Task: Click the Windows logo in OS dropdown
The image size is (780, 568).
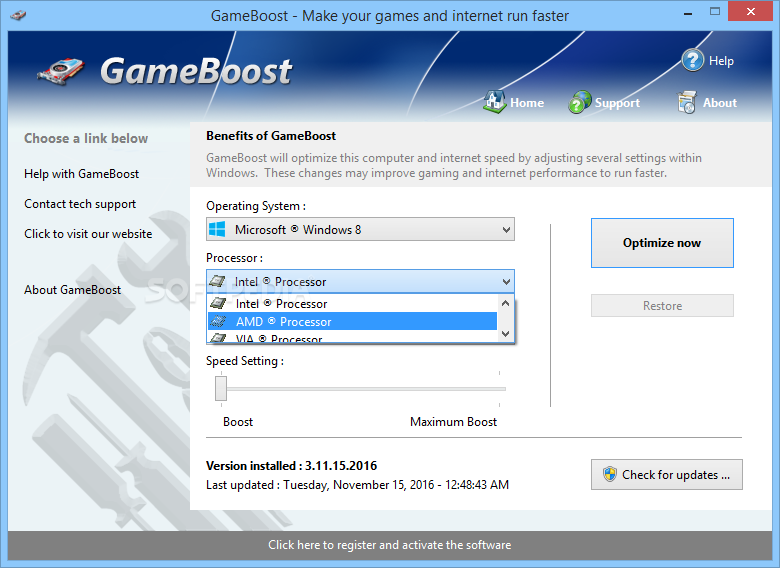Action: 217,229
